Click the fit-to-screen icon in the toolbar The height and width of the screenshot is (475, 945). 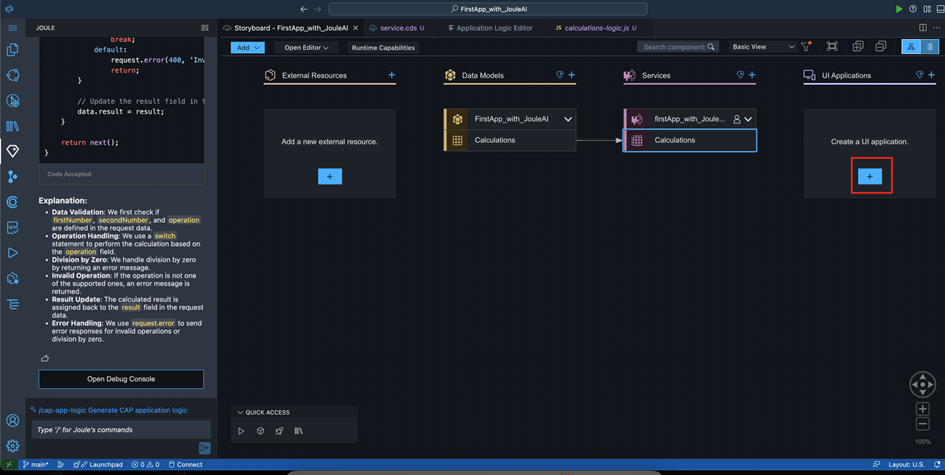[x=832, y=47]
